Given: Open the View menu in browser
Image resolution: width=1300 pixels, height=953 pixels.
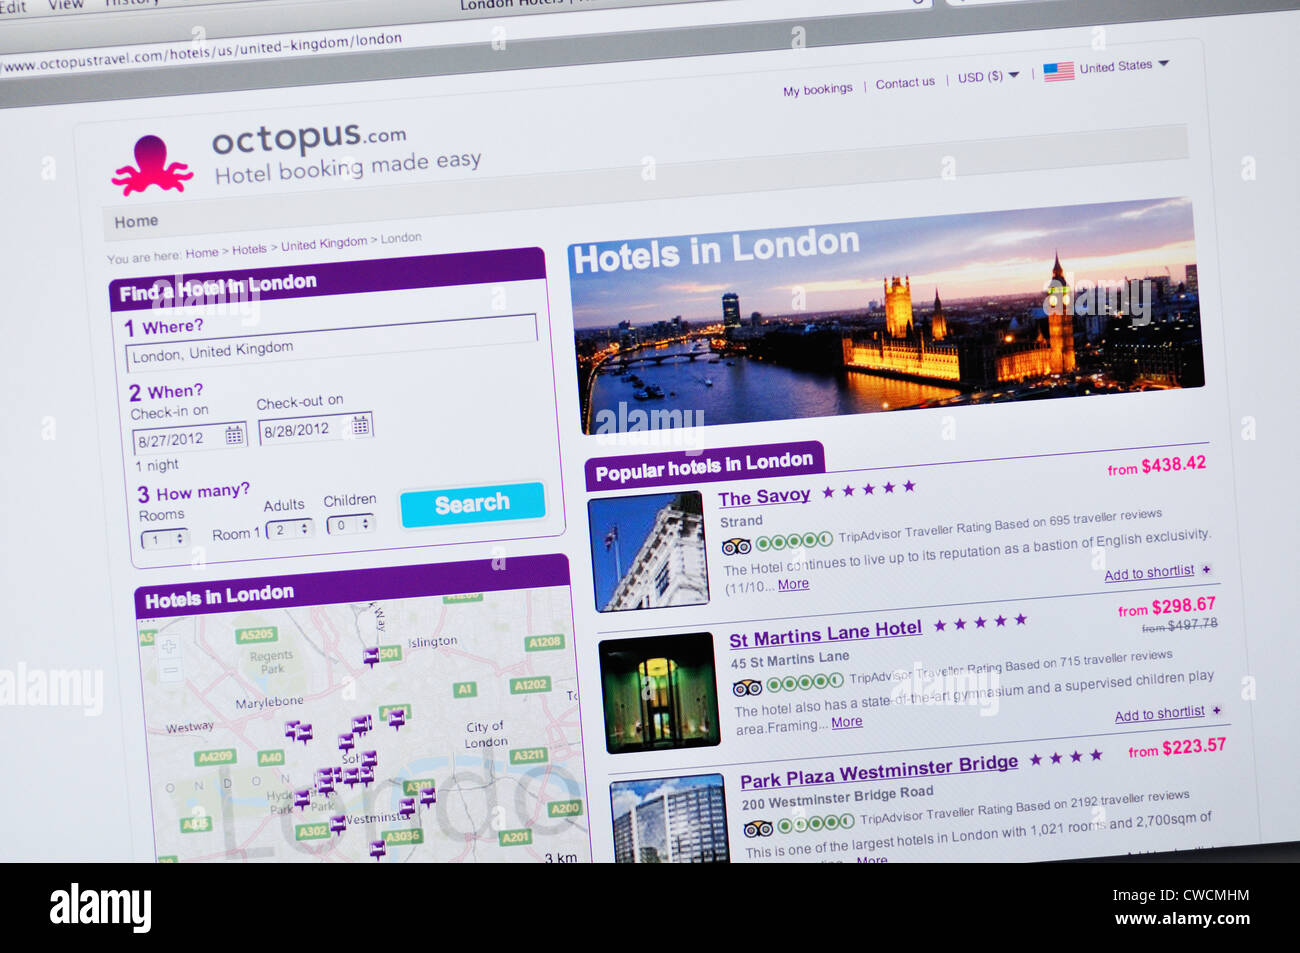Looking at the screenshot, I should [66, 5].
